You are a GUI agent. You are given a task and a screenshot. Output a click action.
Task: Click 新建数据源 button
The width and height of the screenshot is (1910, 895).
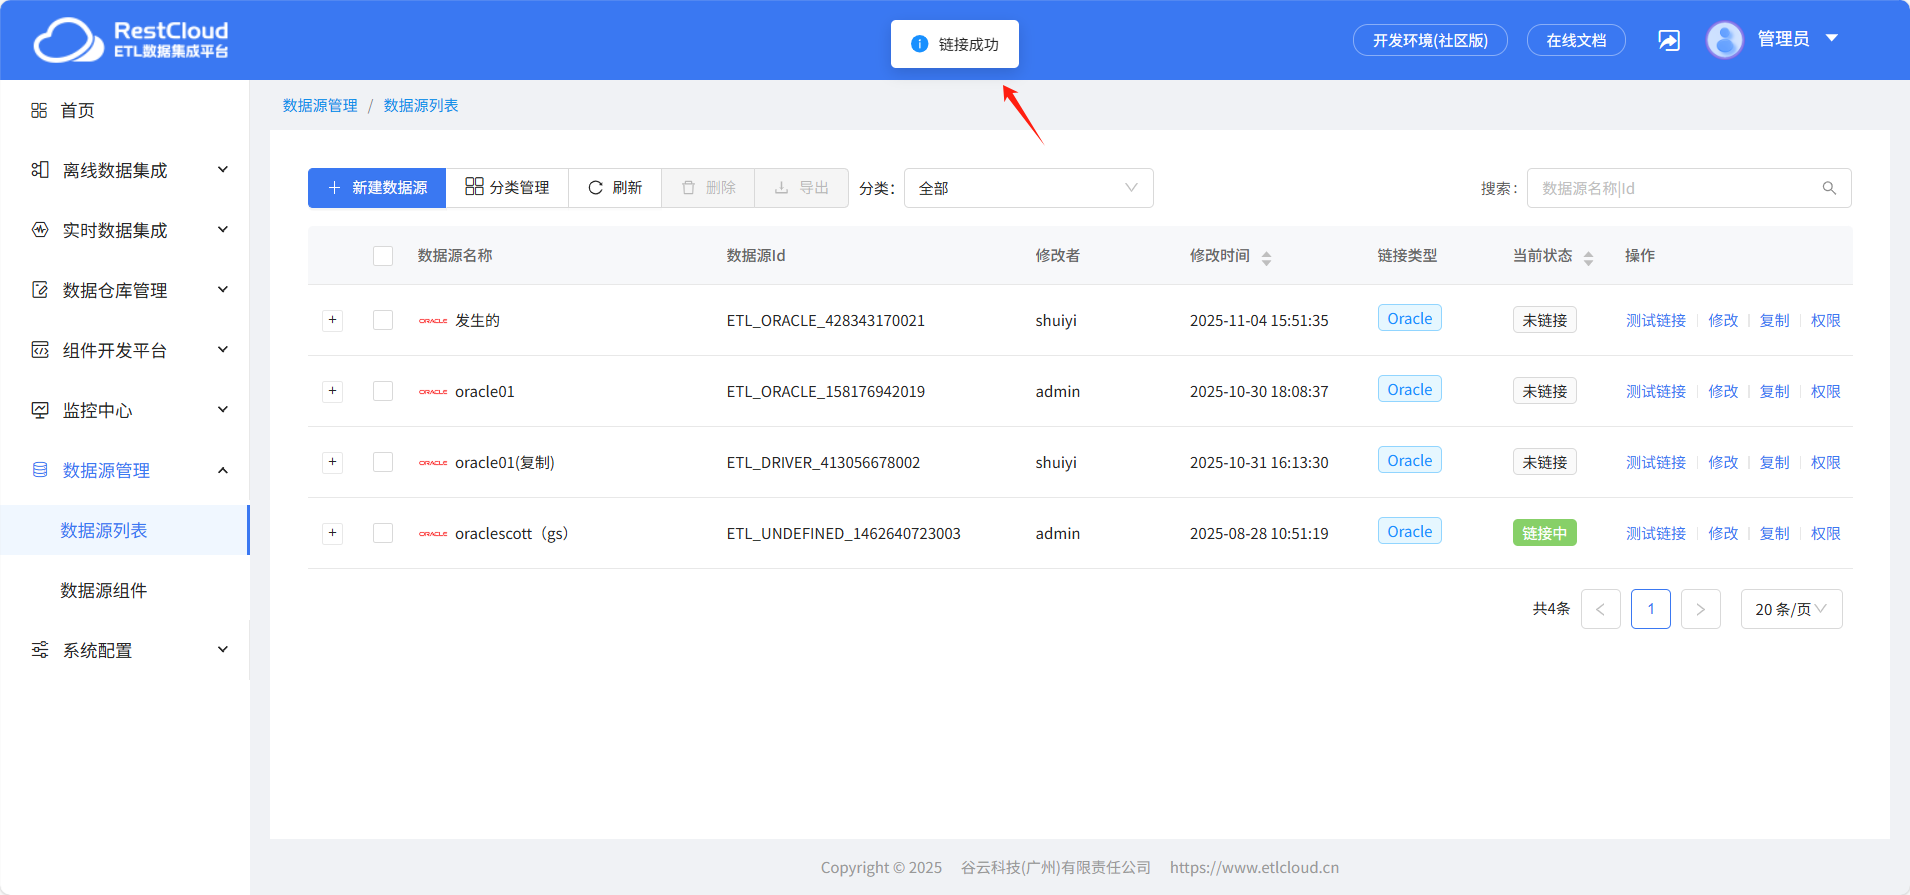pos(377,188)
